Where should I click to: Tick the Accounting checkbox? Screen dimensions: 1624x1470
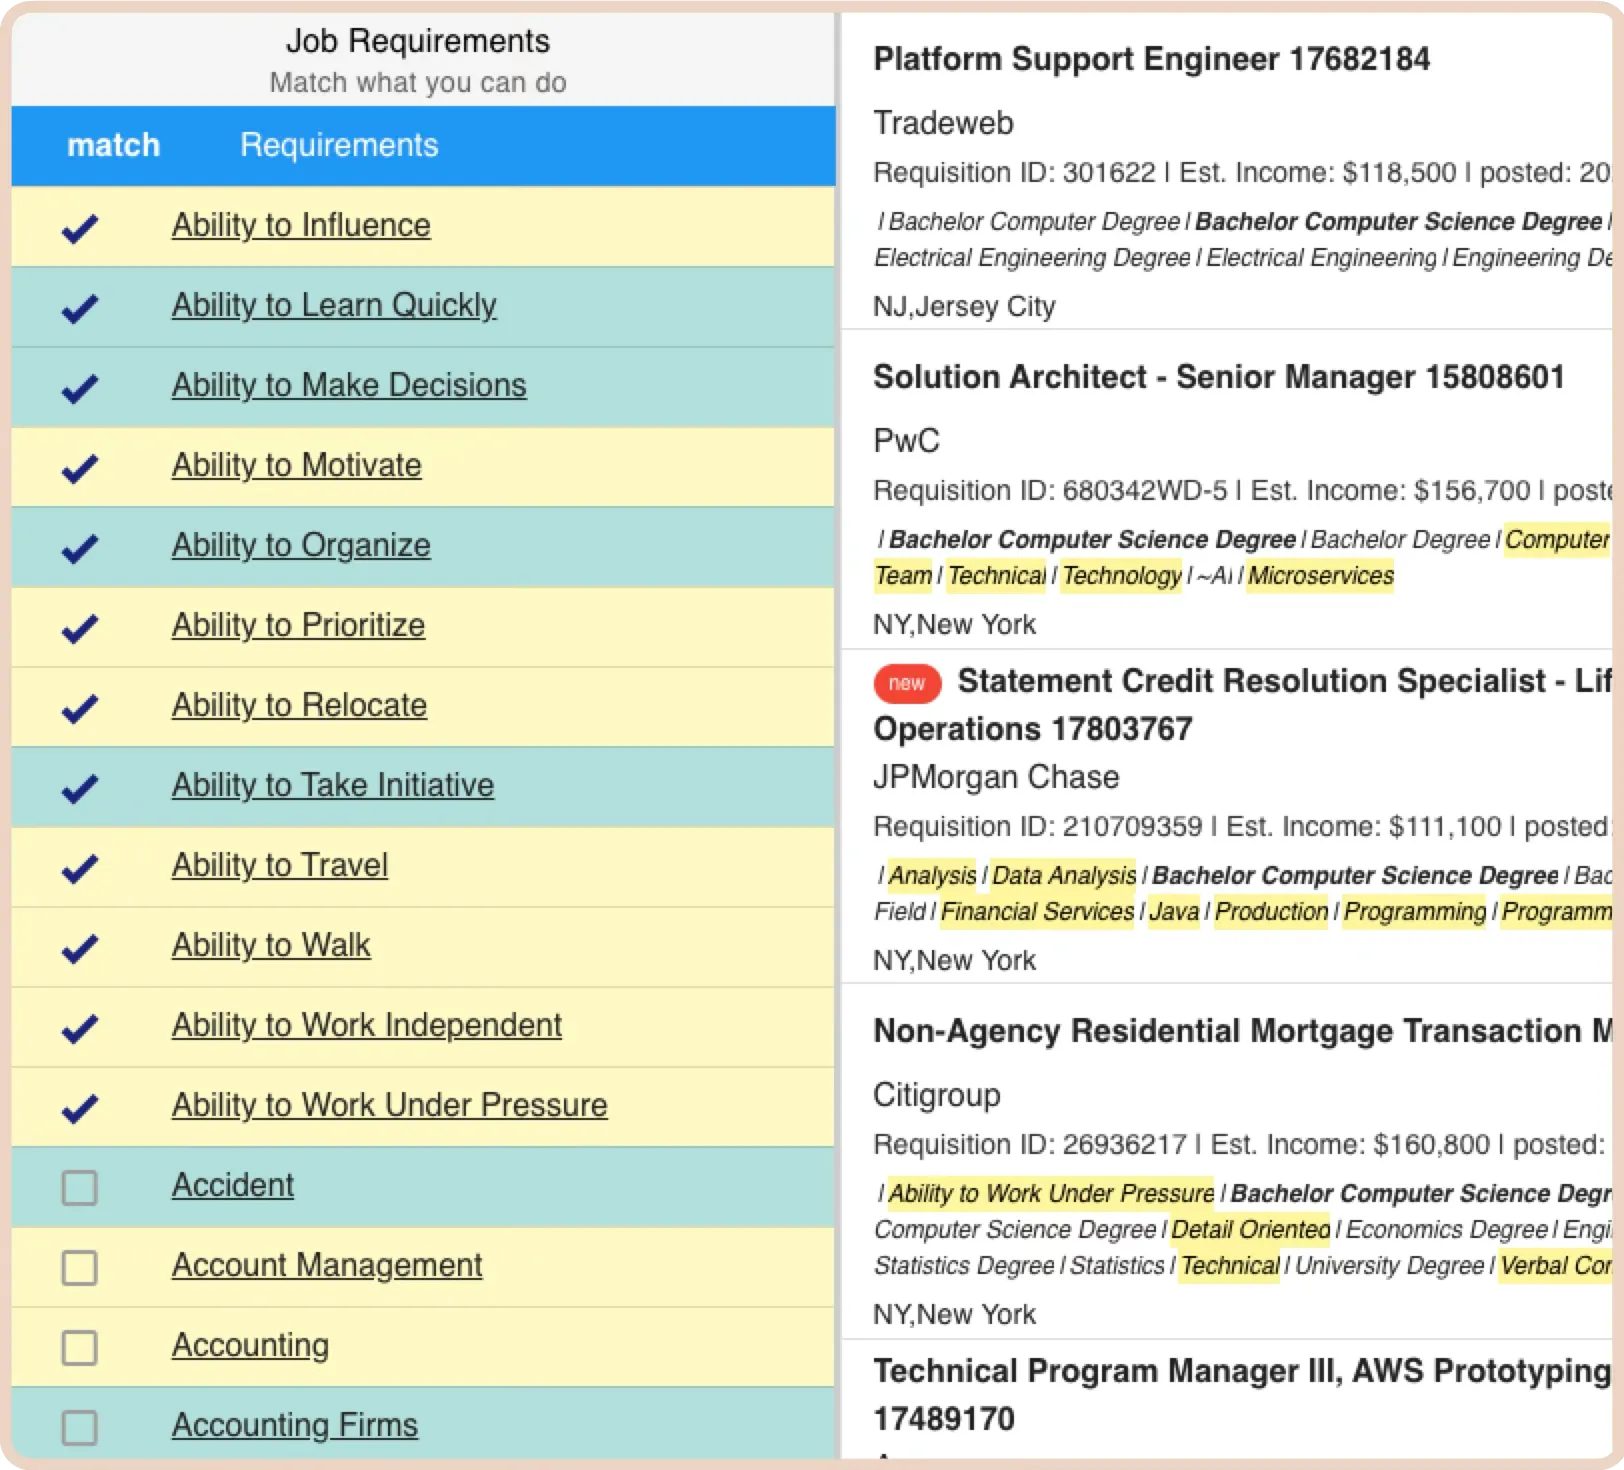pyautogui.click(x=80, y=1348)
